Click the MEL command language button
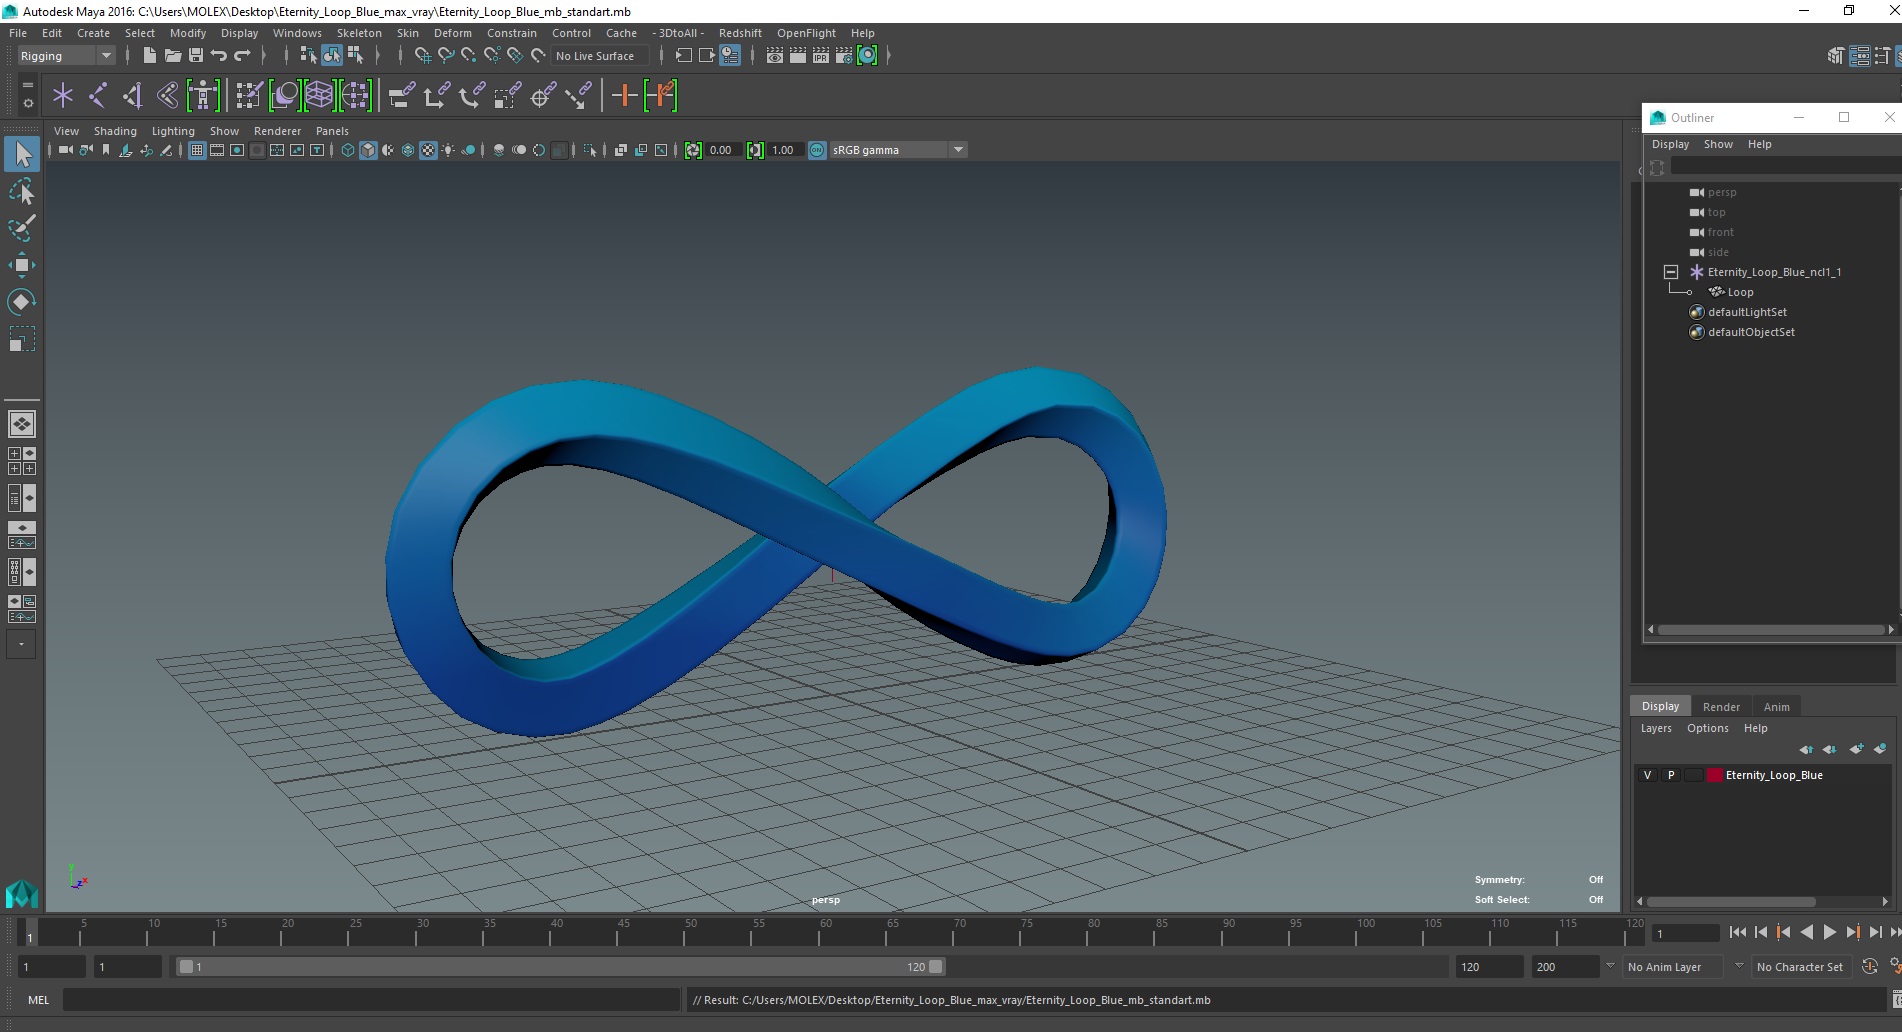The height and width of the screenshot is (1032, 1902). (38, 1000)
